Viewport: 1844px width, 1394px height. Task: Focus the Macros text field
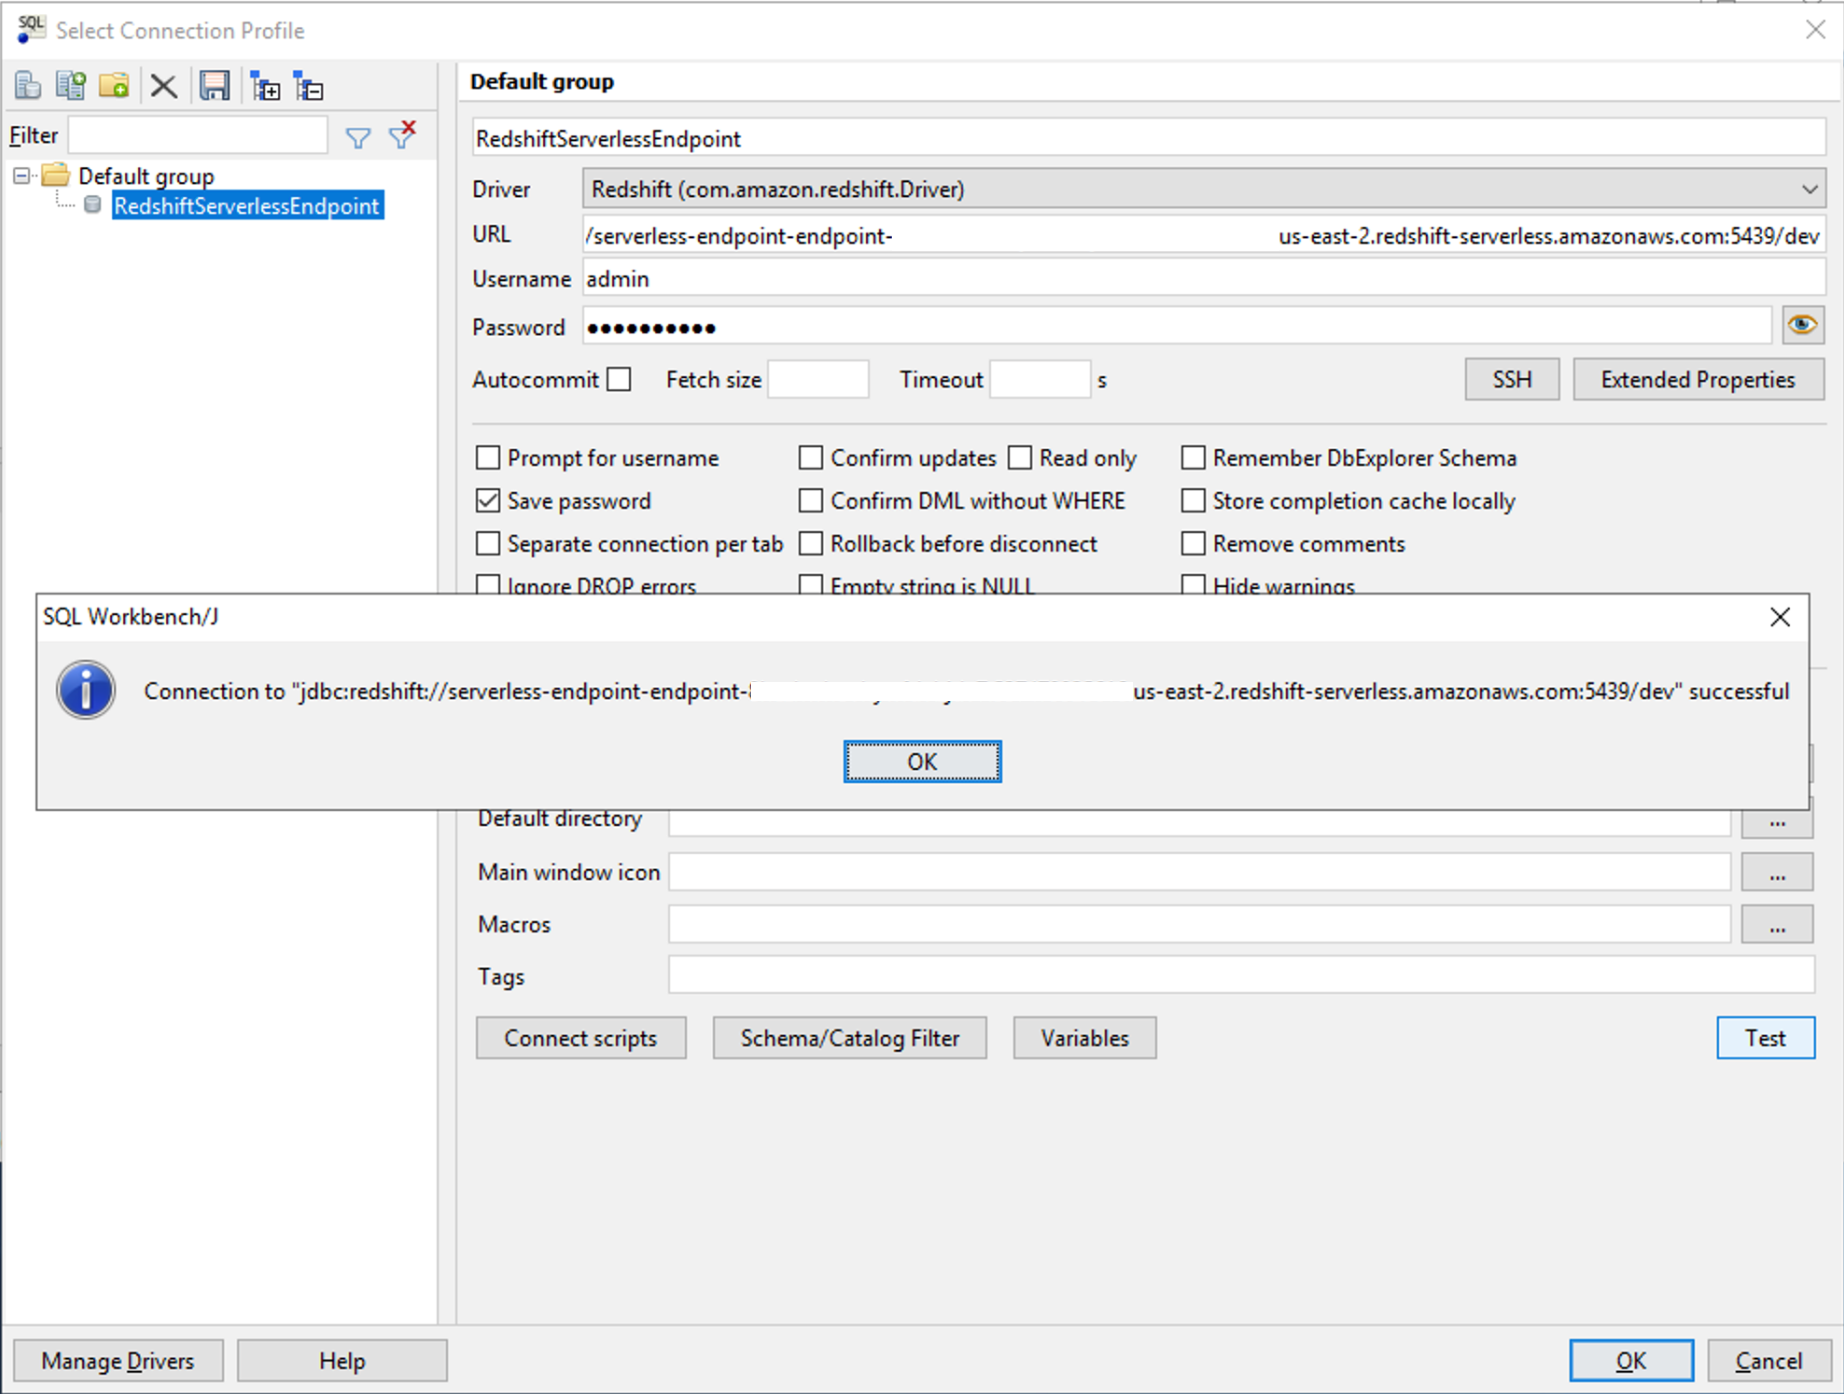[1200, 924]
